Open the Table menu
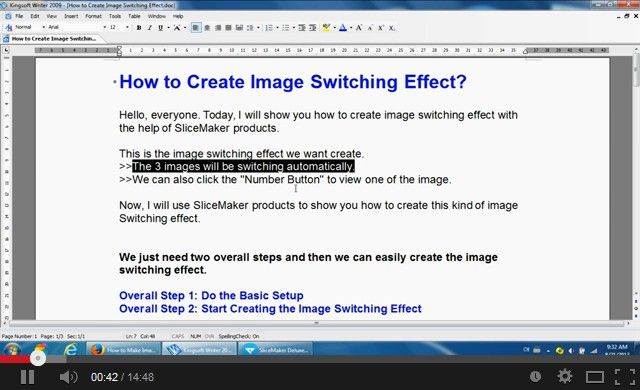Screen dimensions: 640x390 point(134,16)
